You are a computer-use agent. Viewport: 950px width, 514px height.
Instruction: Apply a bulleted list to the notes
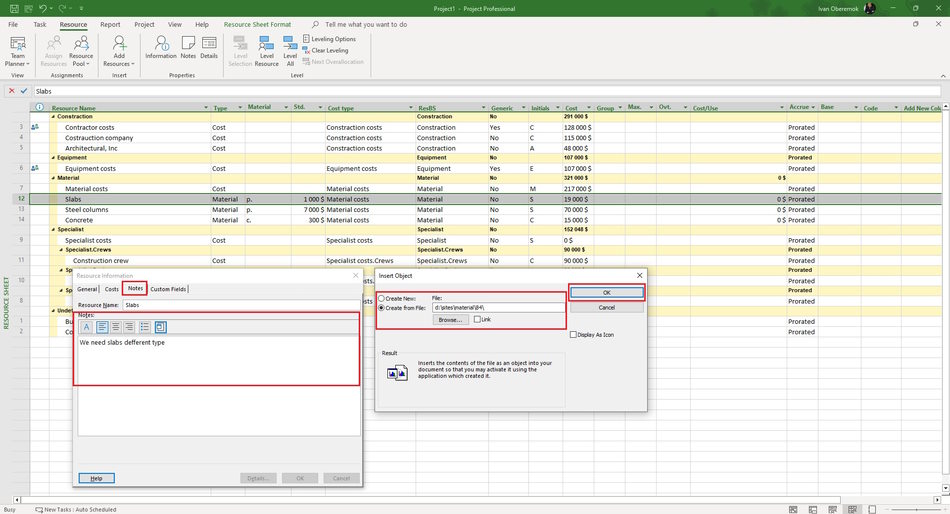[144, 327]
